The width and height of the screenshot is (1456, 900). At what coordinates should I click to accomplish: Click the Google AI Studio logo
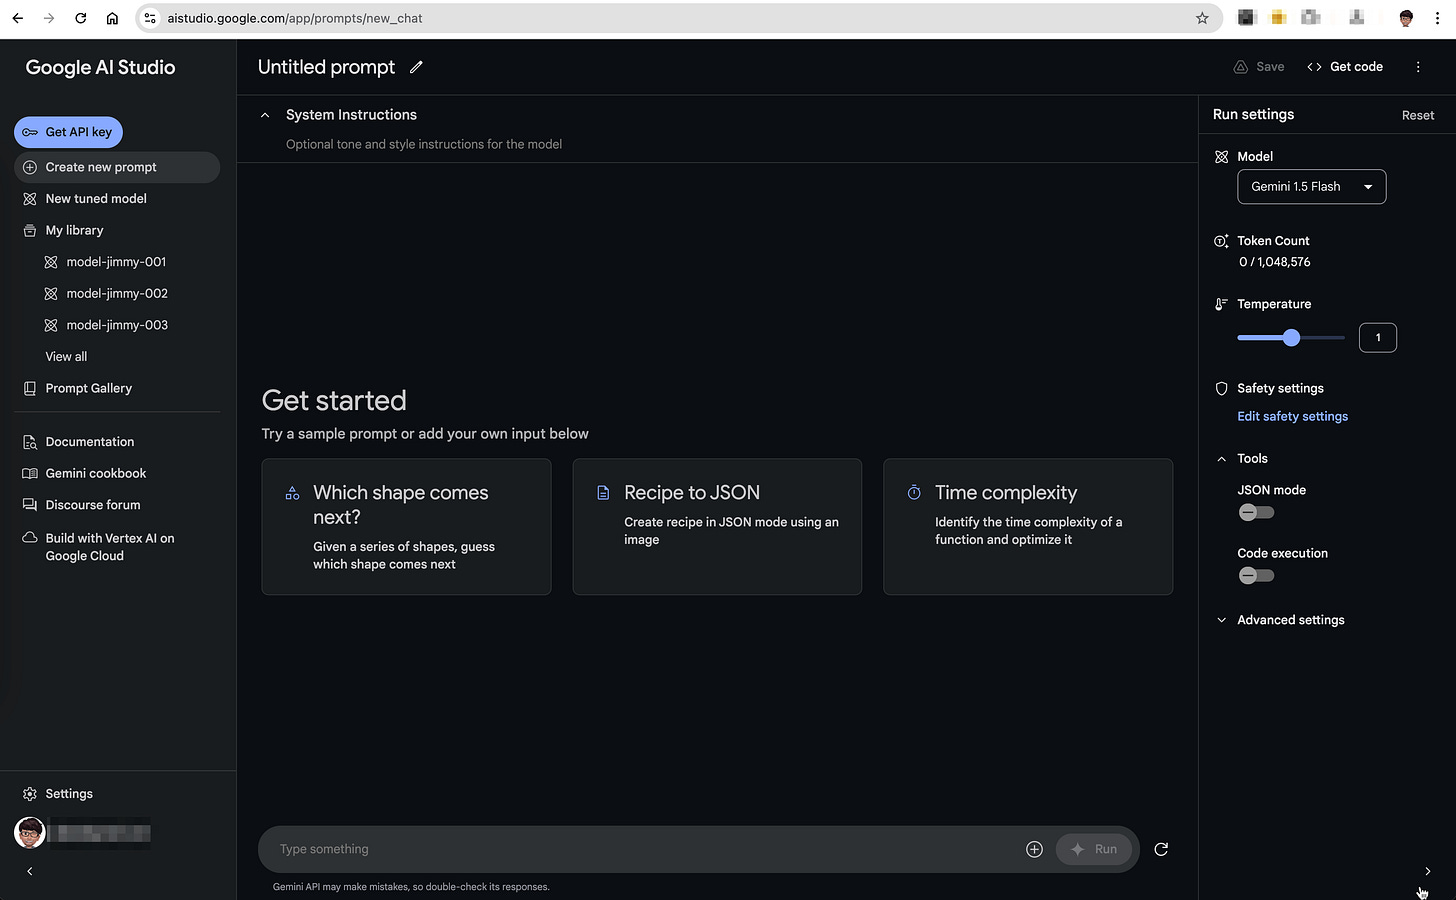pos(100,67)
